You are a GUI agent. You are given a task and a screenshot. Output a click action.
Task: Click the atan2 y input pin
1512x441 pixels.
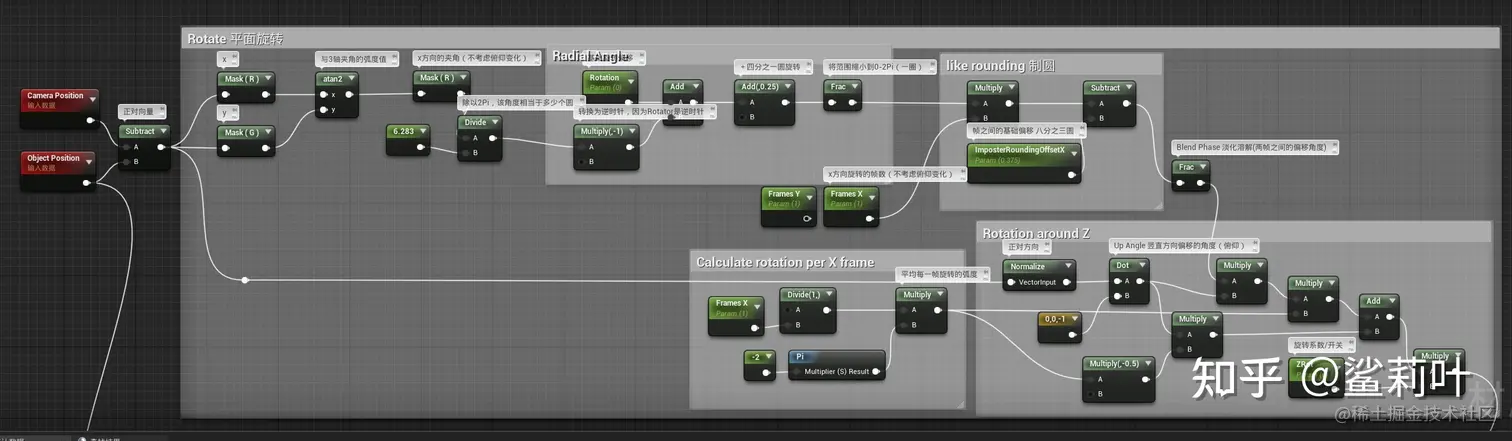click(x=322, y=110)
